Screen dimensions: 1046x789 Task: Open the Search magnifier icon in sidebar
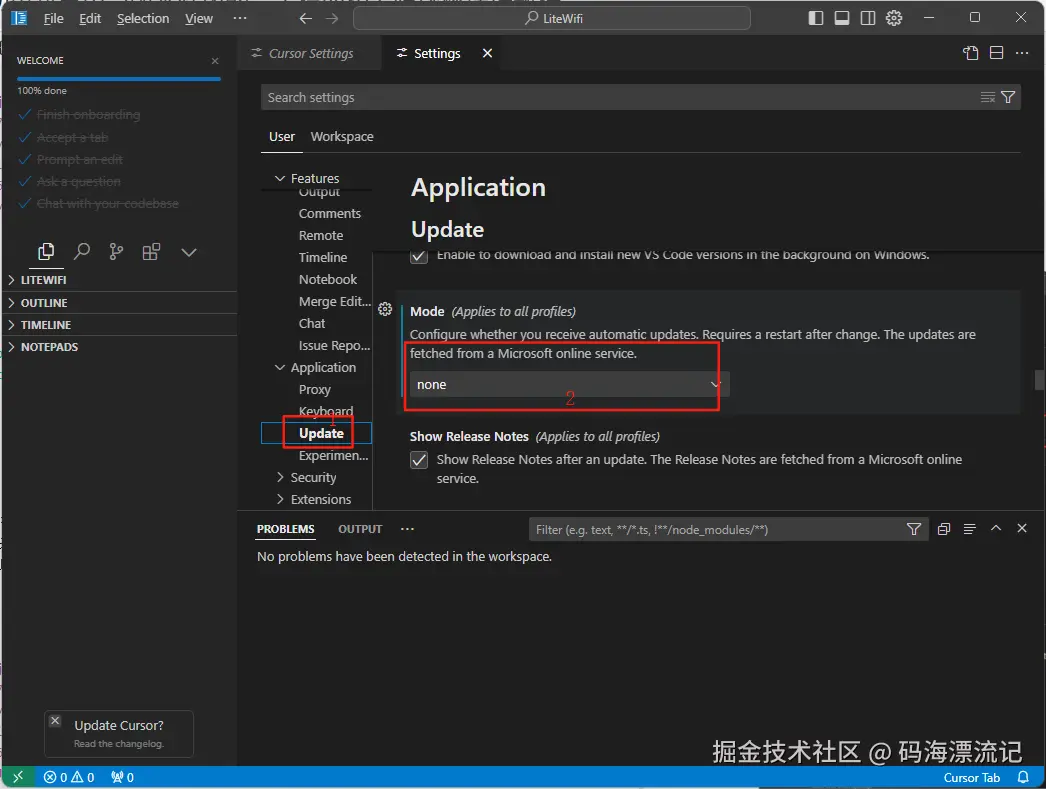coord(81,251)
